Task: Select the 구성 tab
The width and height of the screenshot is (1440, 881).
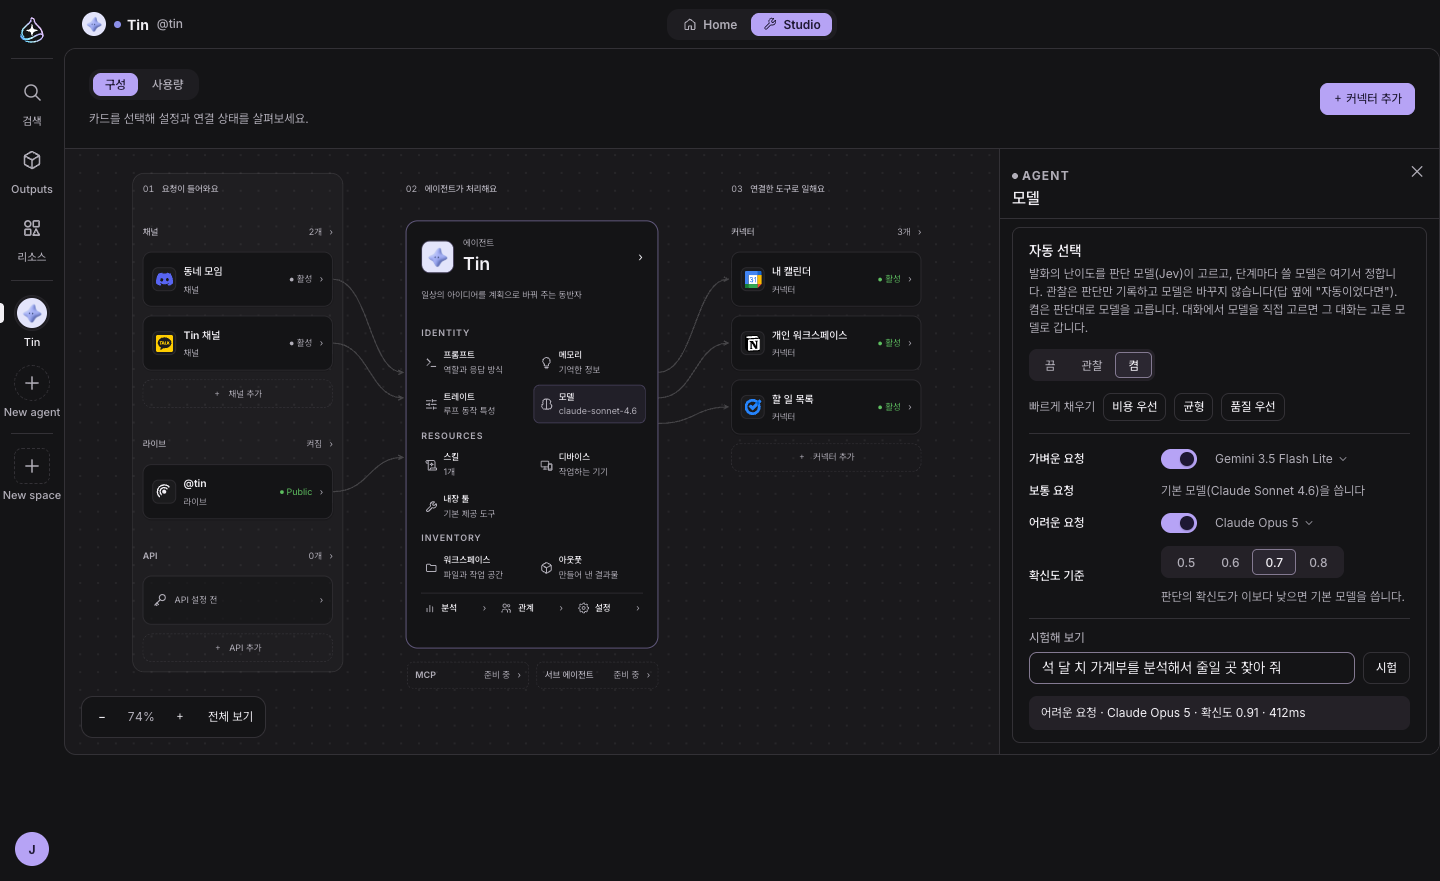Action: 116,85
